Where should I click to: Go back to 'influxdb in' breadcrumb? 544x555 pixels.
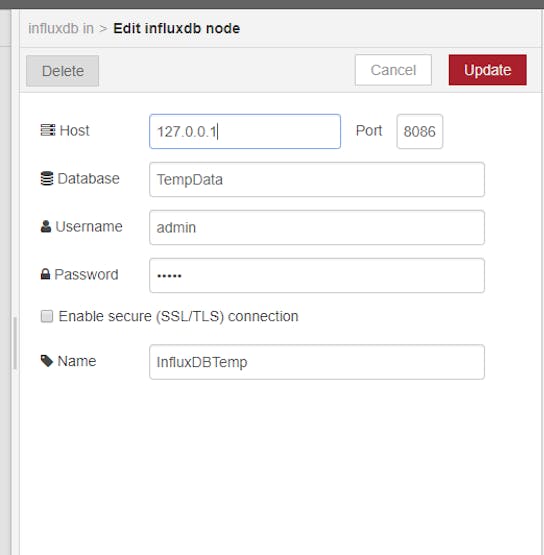click(61, 28)
